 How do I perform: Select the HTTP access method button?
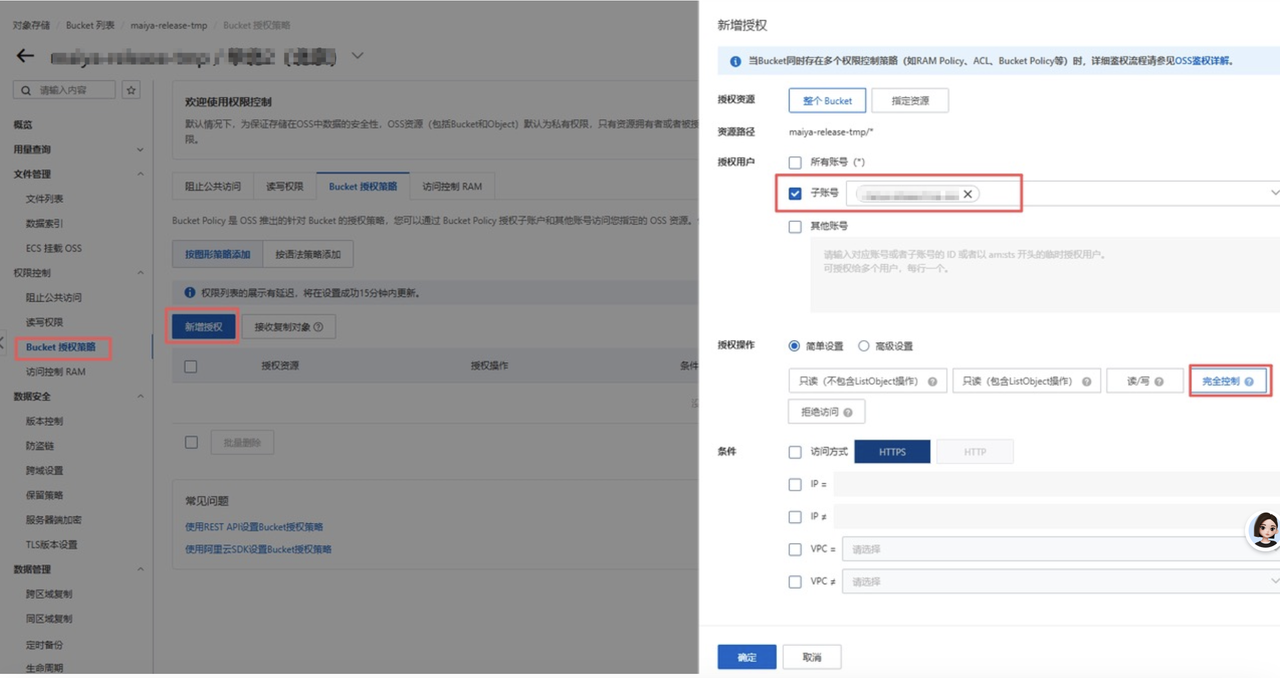(975, 452)
